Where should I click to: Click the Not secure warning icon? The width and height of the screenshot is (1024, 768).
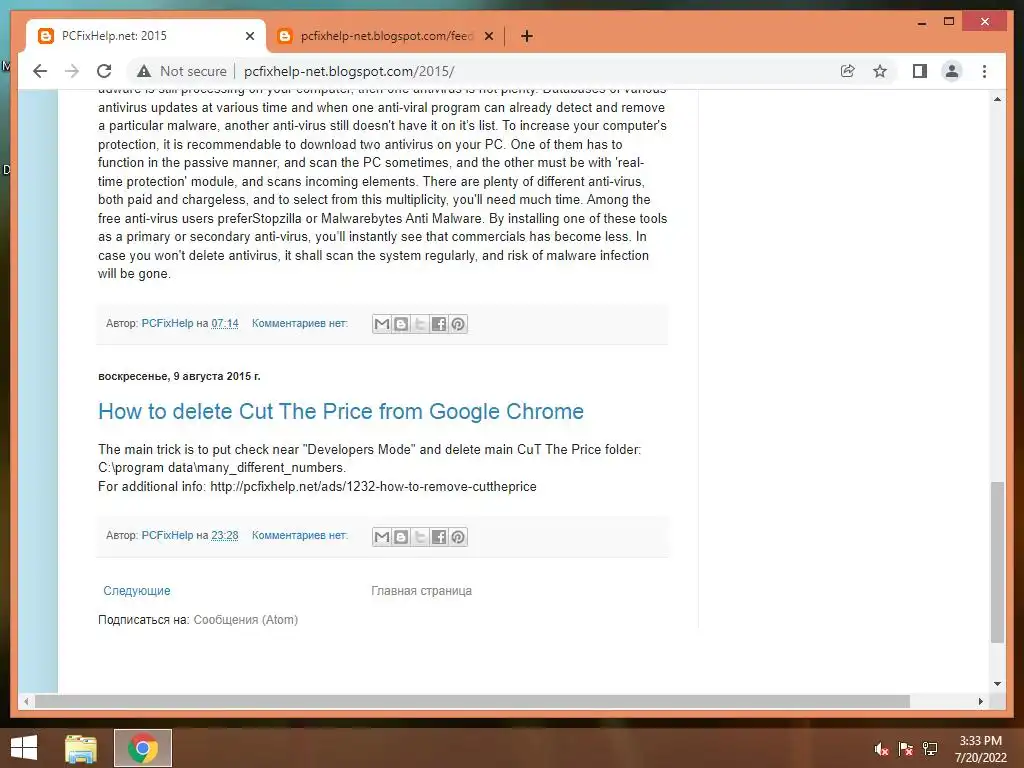click(144, 71)
